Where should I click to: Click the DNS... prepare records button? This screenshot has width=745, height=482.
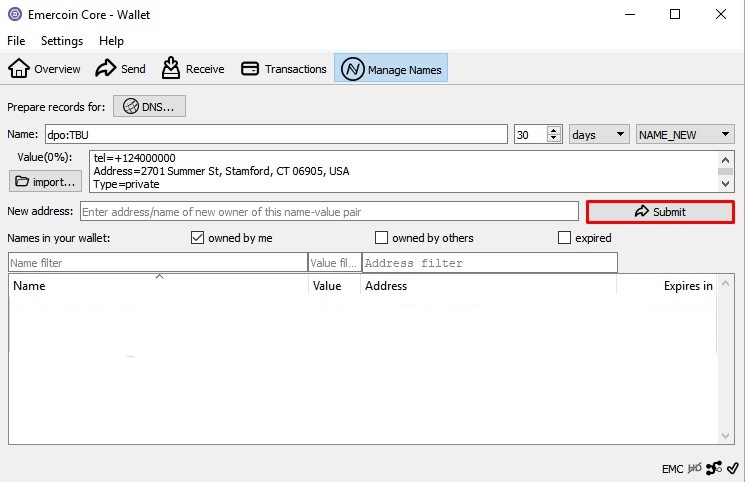[x=149, y=106]
